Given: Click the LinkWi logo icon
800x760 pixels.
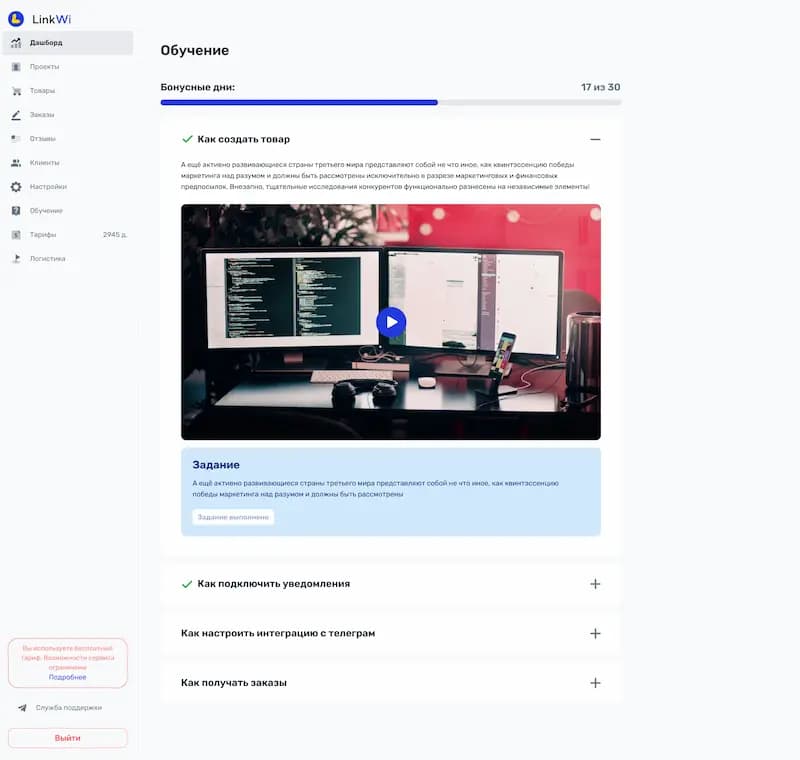Looking at the screenshot, I should pyautogui.click(x=16, y=19).
